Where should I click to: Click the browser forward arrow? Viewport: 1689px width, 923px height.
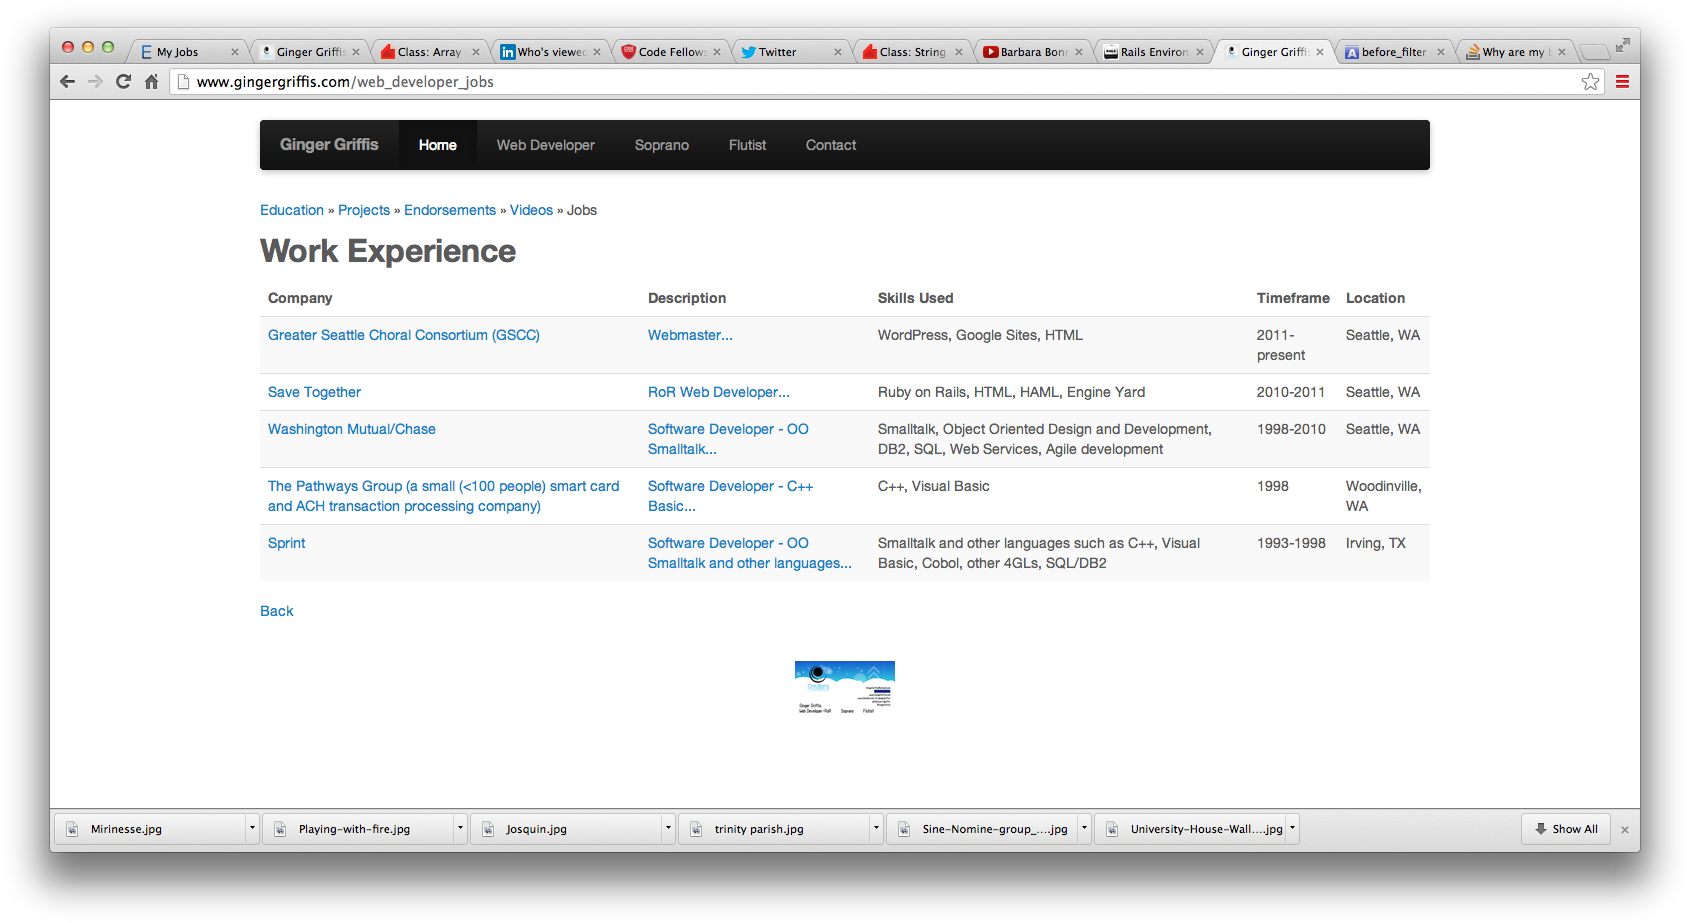click(95, 82)
